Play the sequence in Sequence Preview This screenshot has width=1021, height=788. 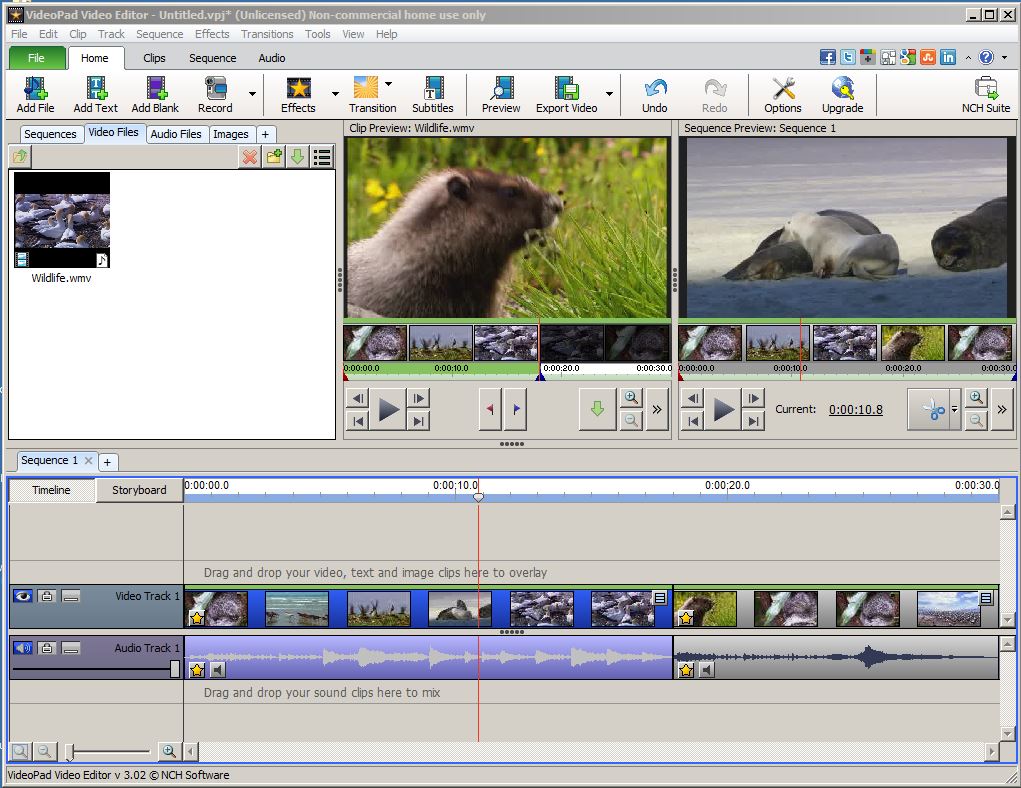pos(723,410)
